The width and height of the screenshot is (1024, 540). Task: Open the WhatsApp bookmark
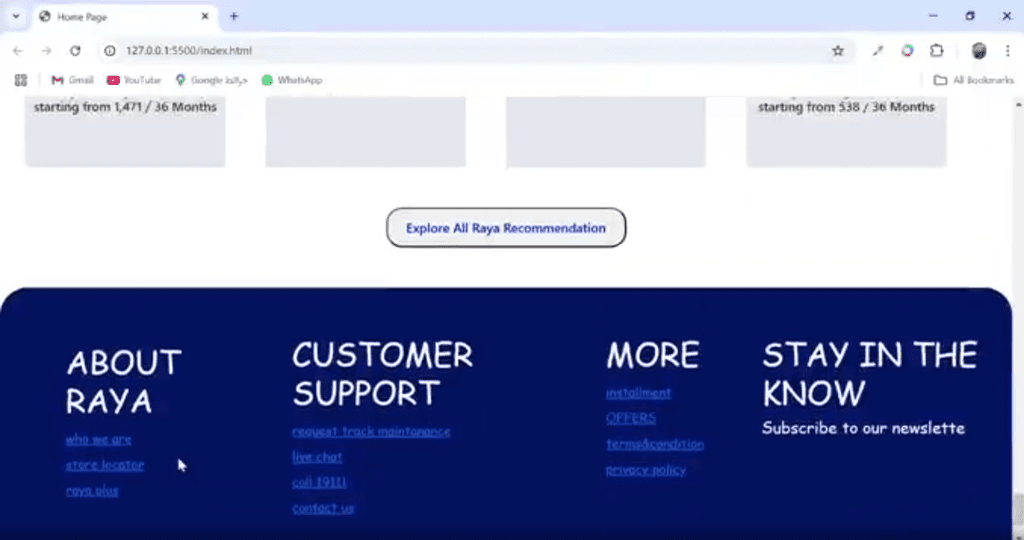click(292, 80)
